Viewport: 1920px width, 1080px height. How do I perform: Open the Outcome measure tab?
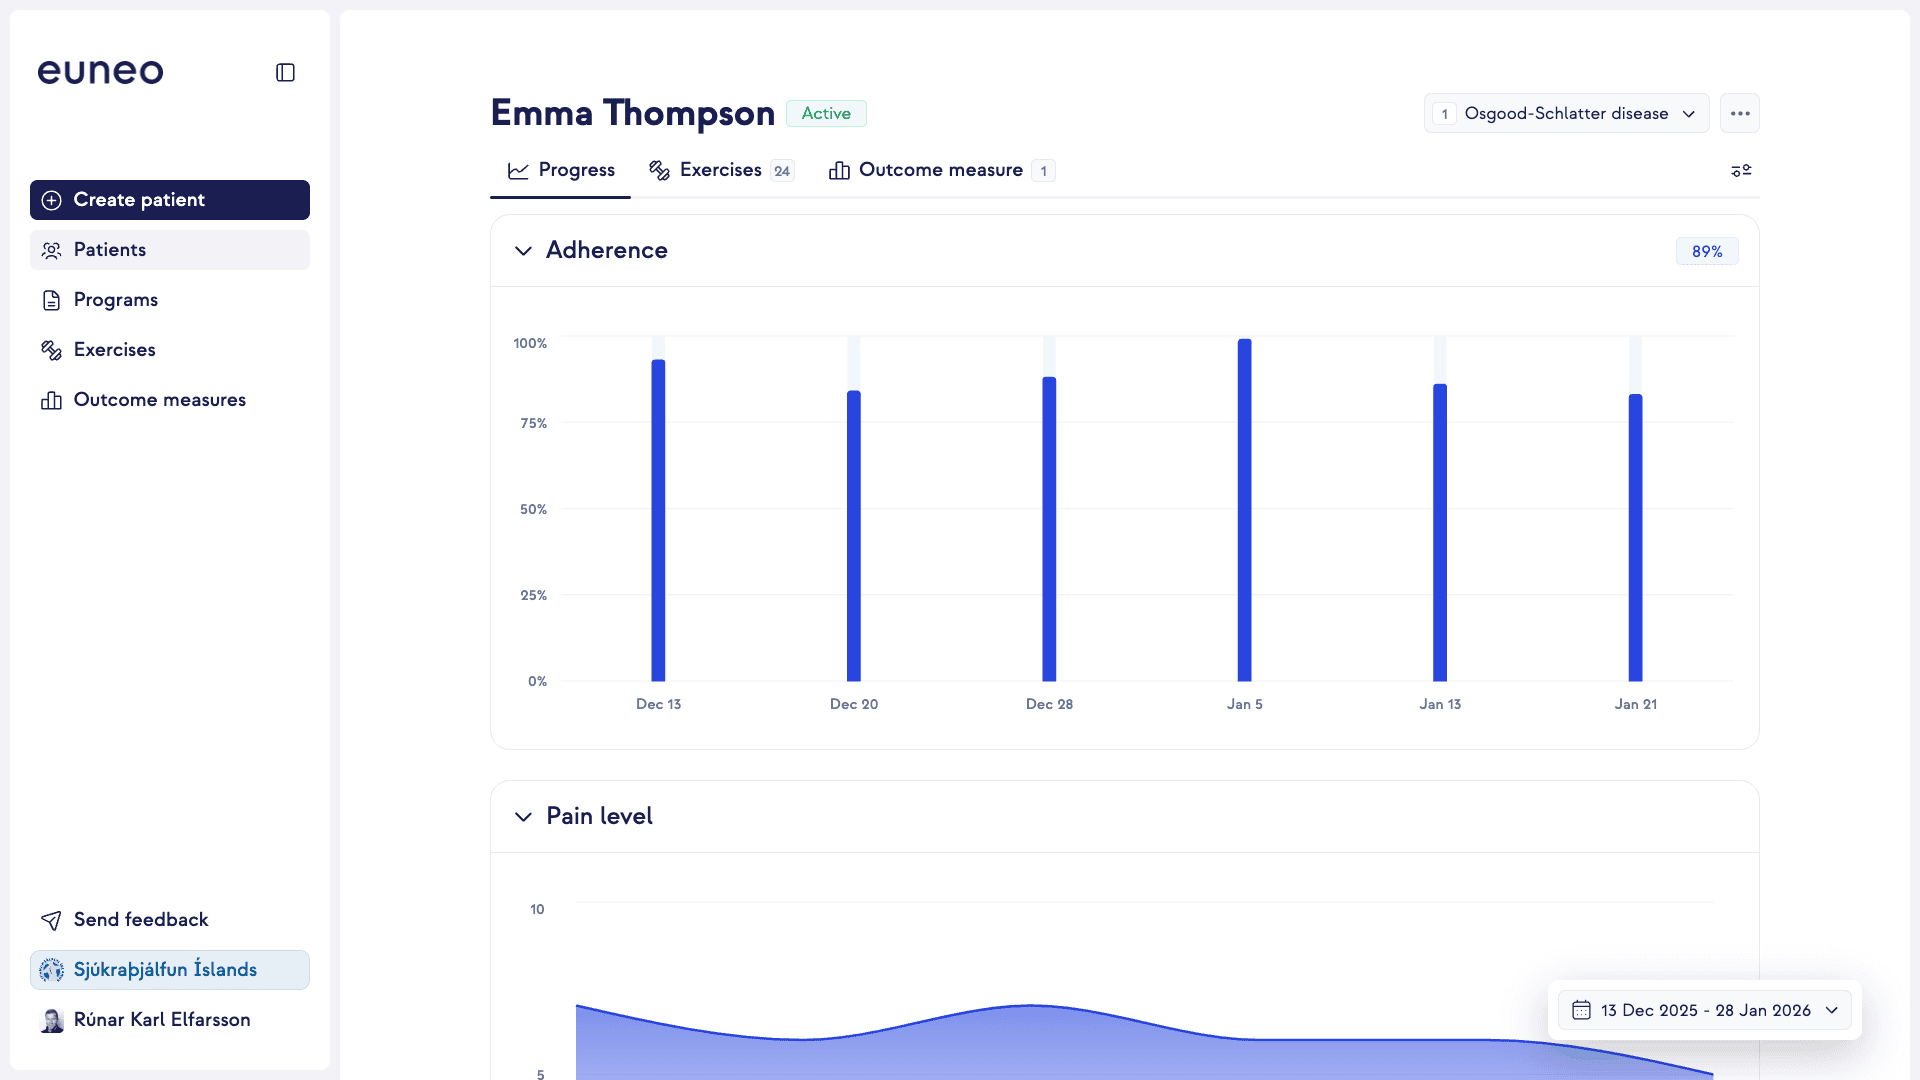(x=941, y=170)
